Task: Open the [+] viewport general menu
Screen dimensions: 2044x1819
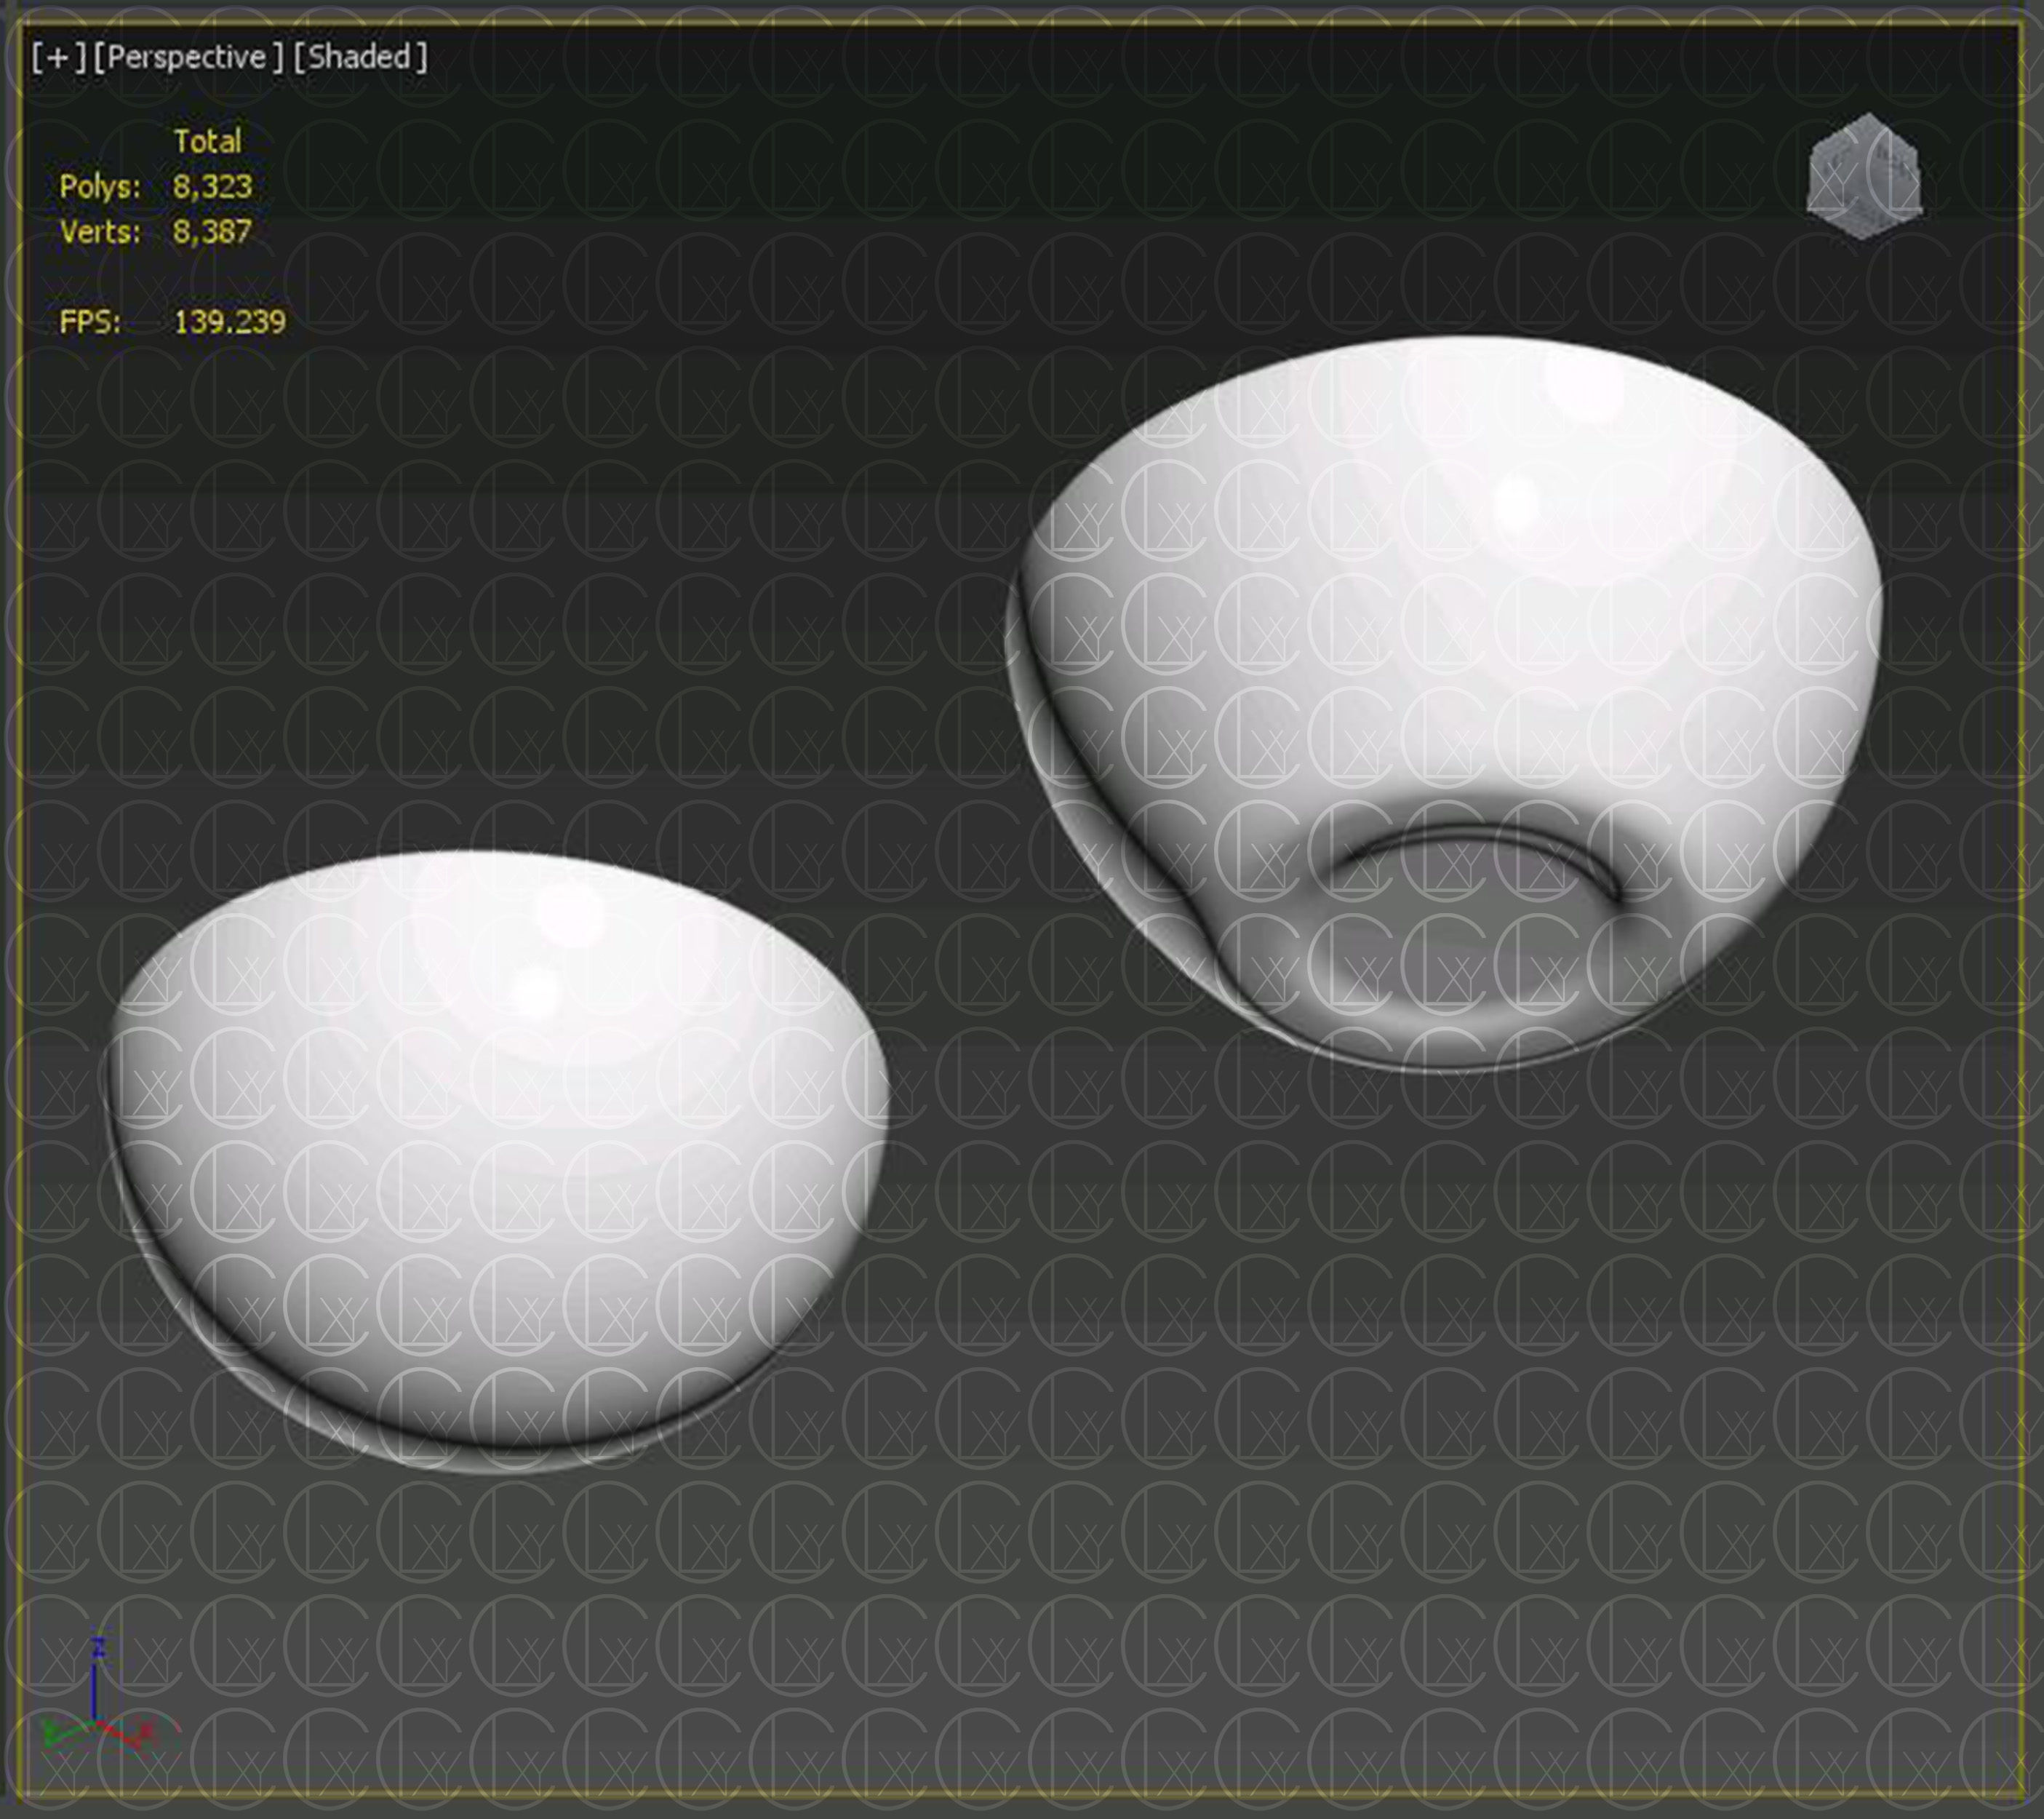Action: pyautogui.click(x=58, y=57)
